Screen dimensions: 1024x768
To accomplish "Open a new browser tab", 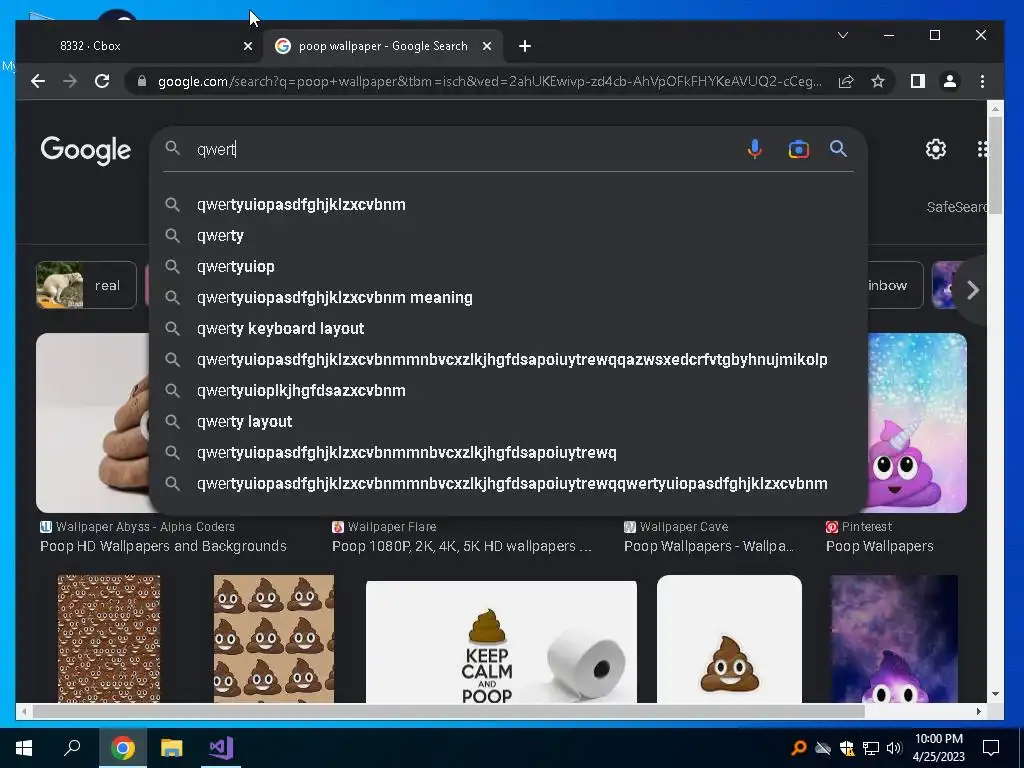I will (524, 46).
